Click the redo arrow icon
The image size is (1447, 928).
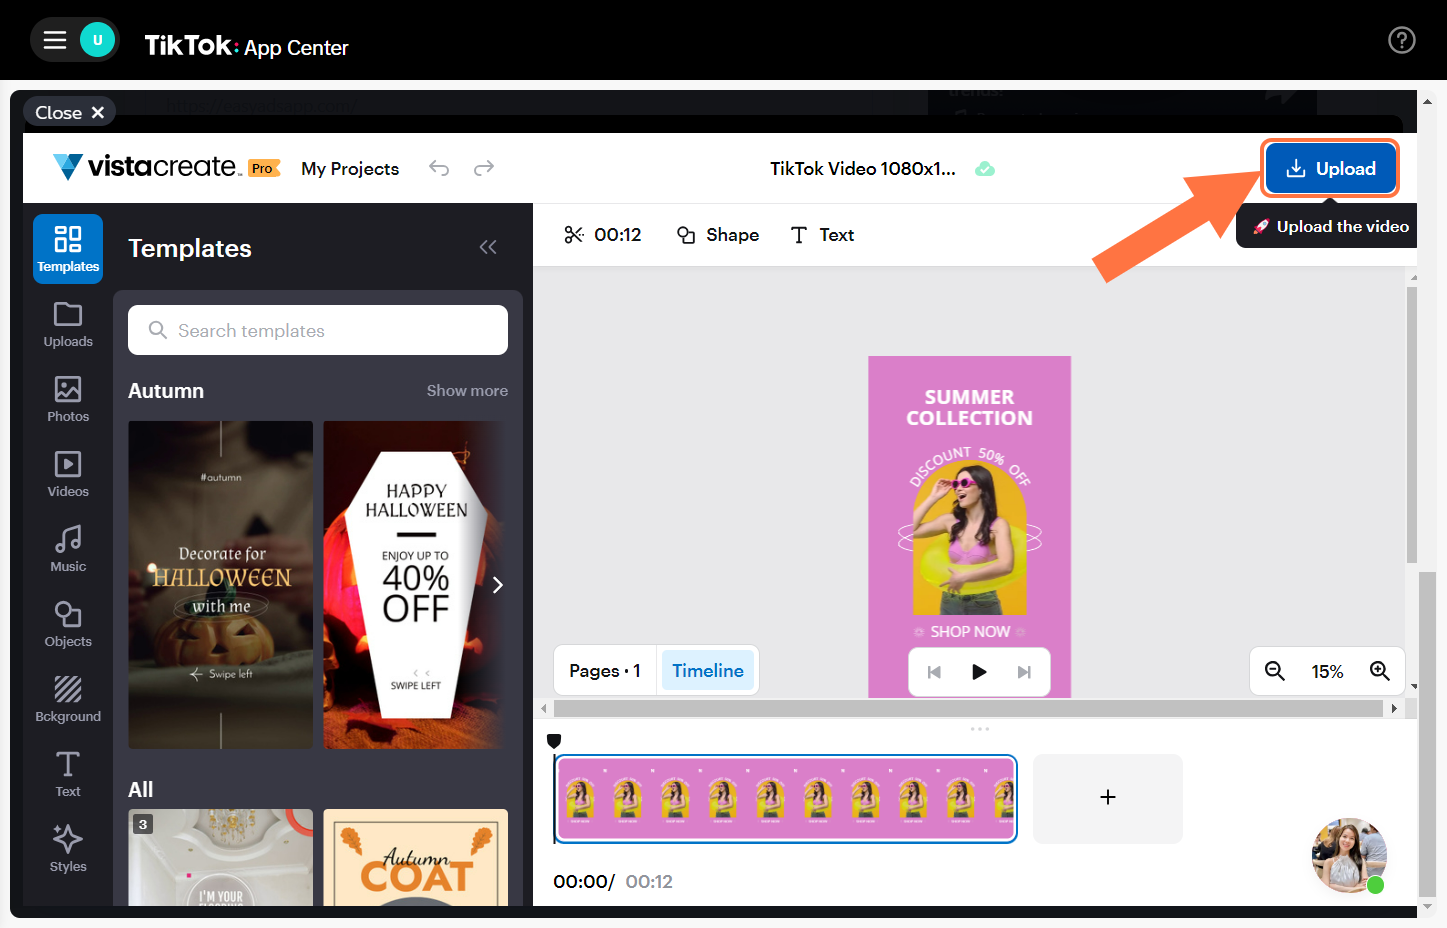(484, 168)
